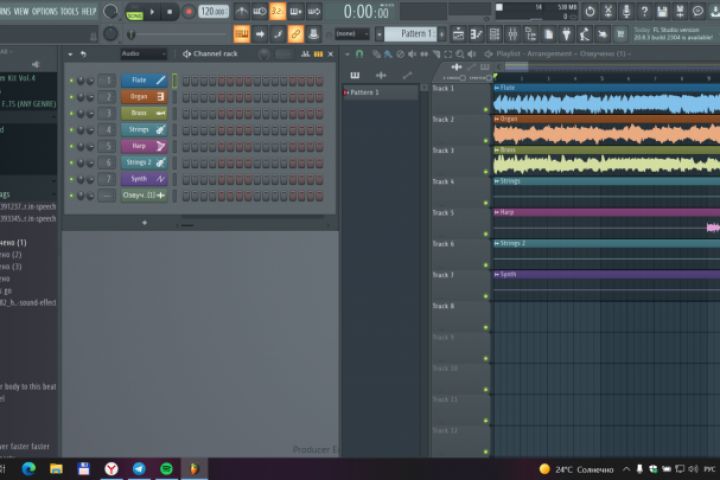This screenshot has width=720, height=480.
Task: Open the Channel rack toolbar shortcut icon
Action: click(x=494, y=34)
